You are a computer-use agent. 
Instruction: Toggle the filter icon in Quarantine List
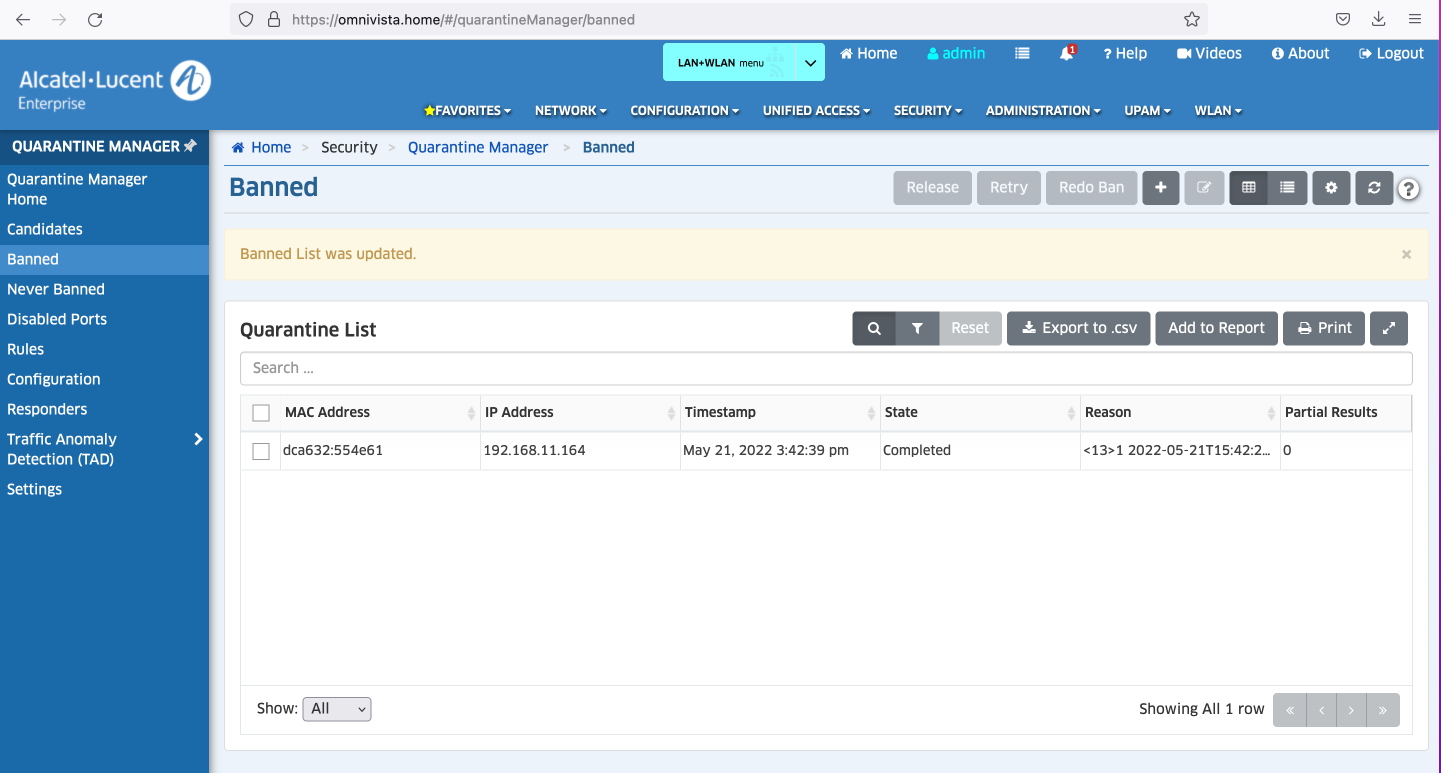tap(917, 328)
